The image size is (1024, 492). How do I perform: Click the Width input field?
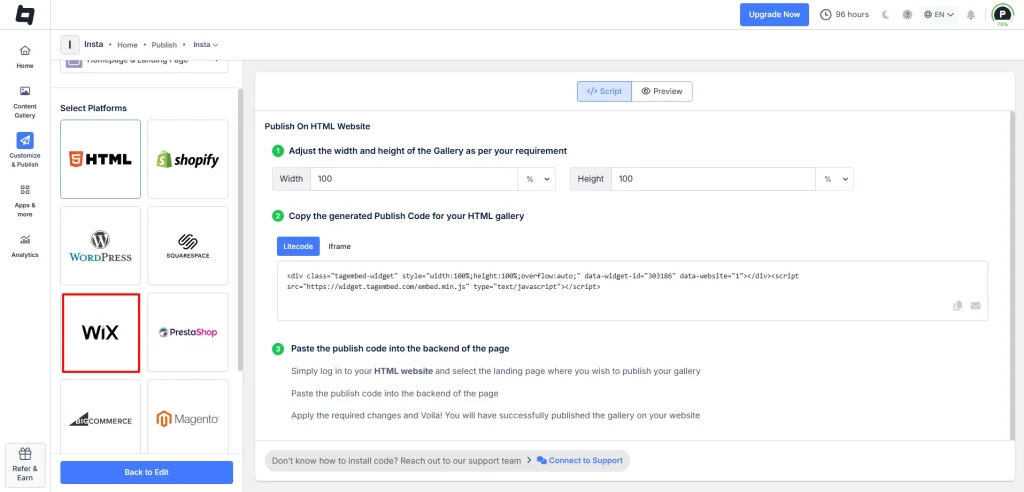click(415, 179)
